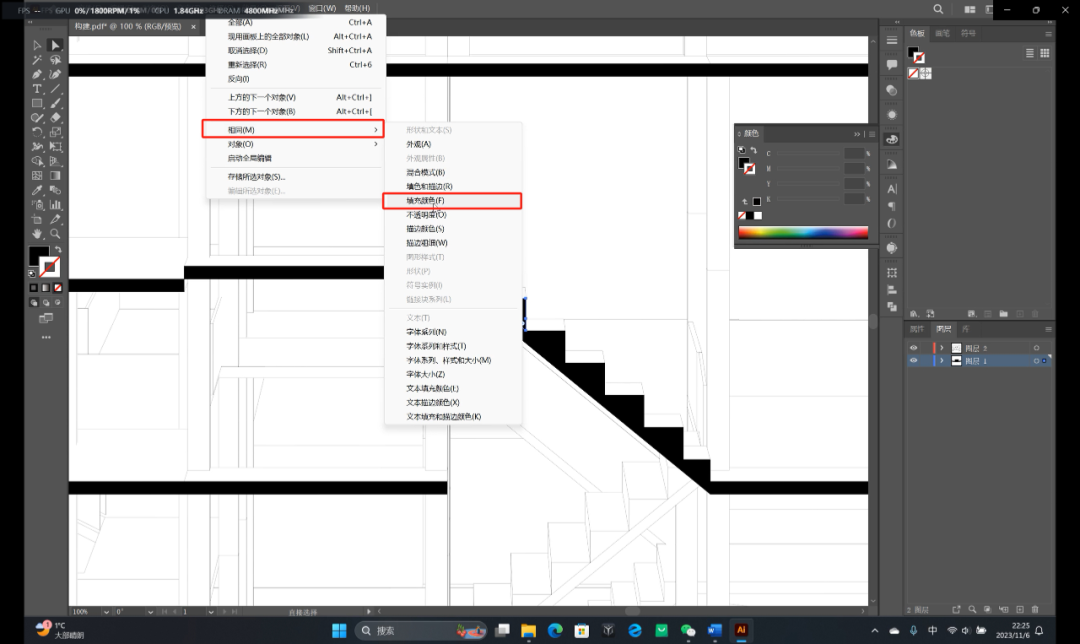This screenshot has width=1080, height=644.
Task: Select the Column Graph tool
Action: [55, 205]
